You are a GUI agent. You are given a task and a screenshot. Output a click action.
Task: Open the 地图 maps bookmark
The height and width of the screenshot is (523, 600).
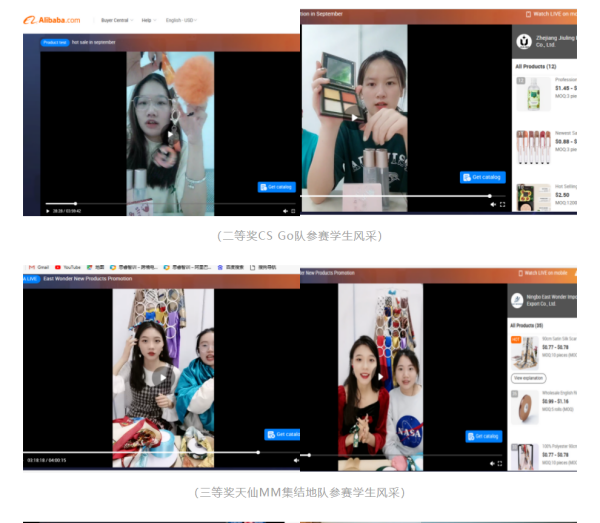95,267
